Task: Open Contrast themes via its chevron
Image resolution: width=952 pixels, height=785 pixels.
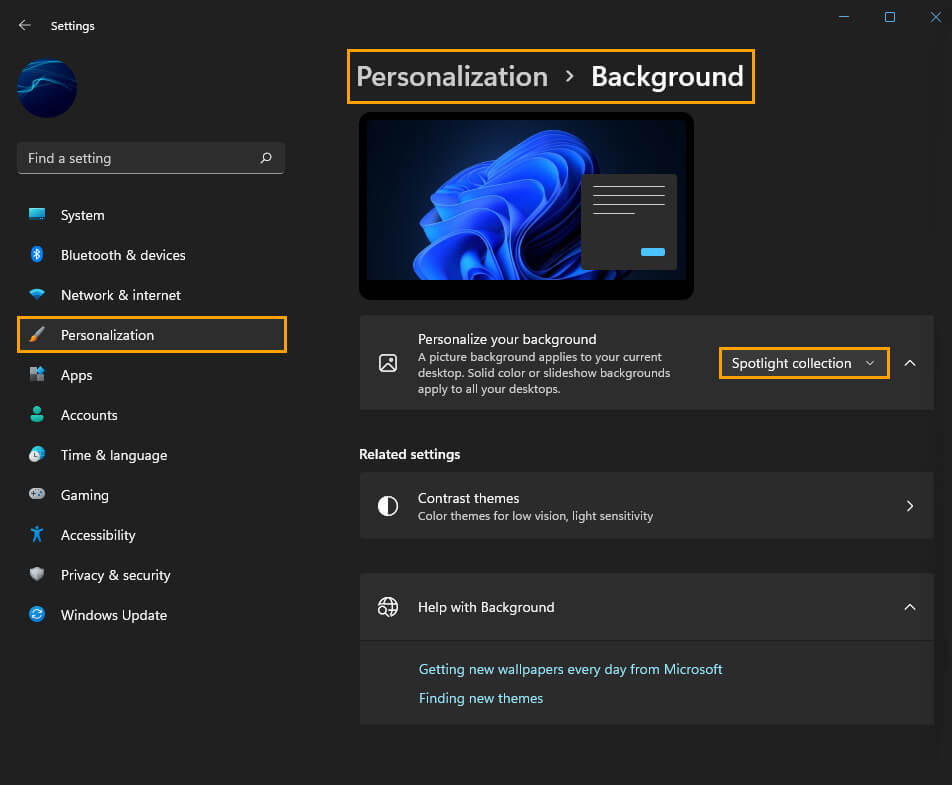Action: coord(910,506)
